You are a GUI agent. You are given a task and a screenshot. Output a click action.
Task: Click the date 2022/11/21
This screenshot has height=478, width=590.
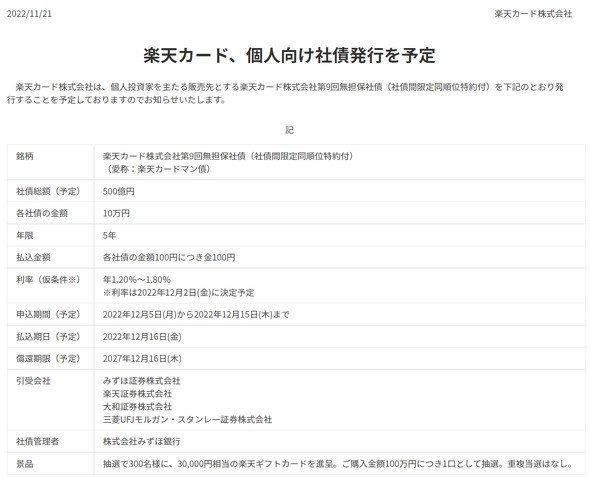pos(29,14)
